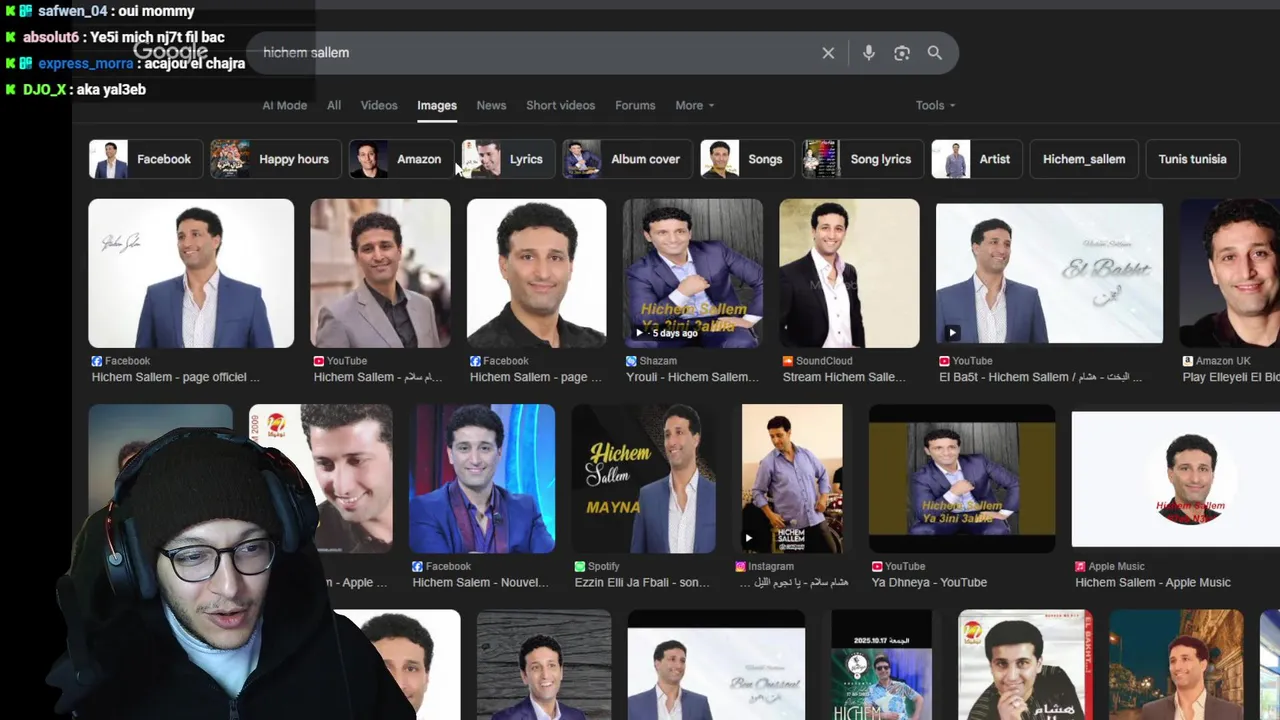
Task: Open the Short videos tab
Action: coord(560,105)
